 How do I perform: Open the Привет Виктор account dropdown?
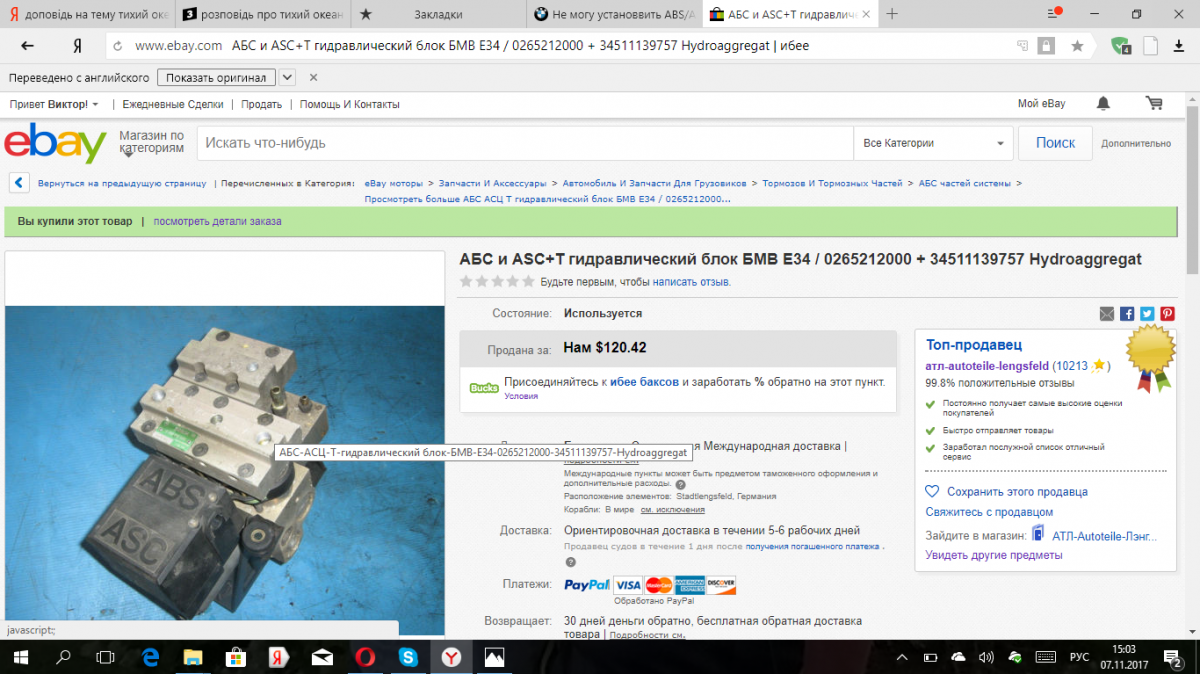click(54, 104)
